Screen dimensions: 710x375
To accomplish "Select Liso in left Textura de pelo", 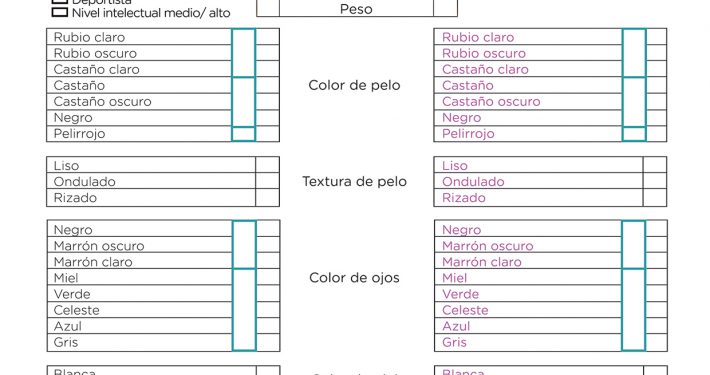I will [x=268, y=165].
